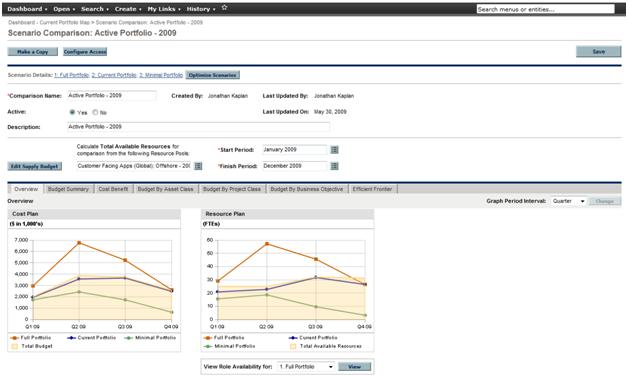This screenshot has height=377, width=628.
Task: Click Full Portfolio legend swatch in Cost Plan
Action: pyautogui.click(x=14, y=338)
